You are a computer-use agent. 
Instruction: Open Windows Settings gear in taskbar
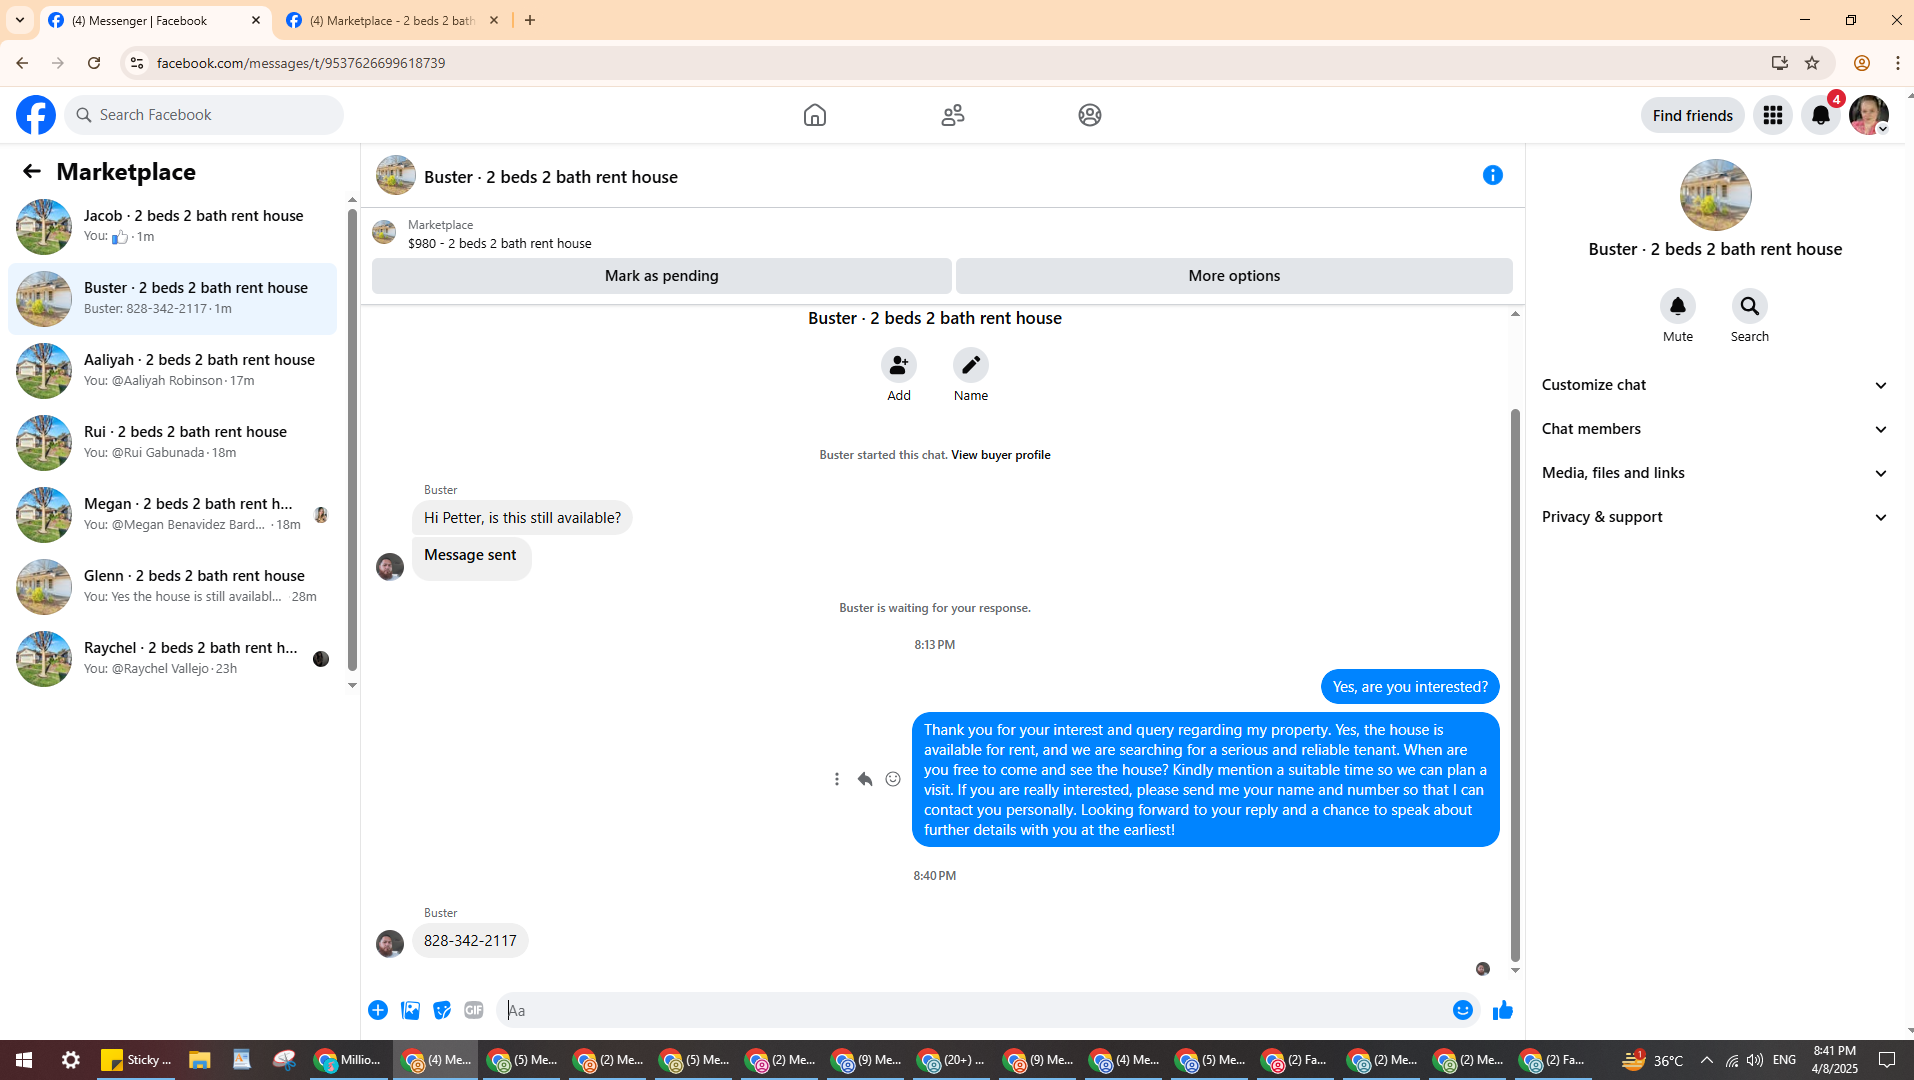[71, 1060]
